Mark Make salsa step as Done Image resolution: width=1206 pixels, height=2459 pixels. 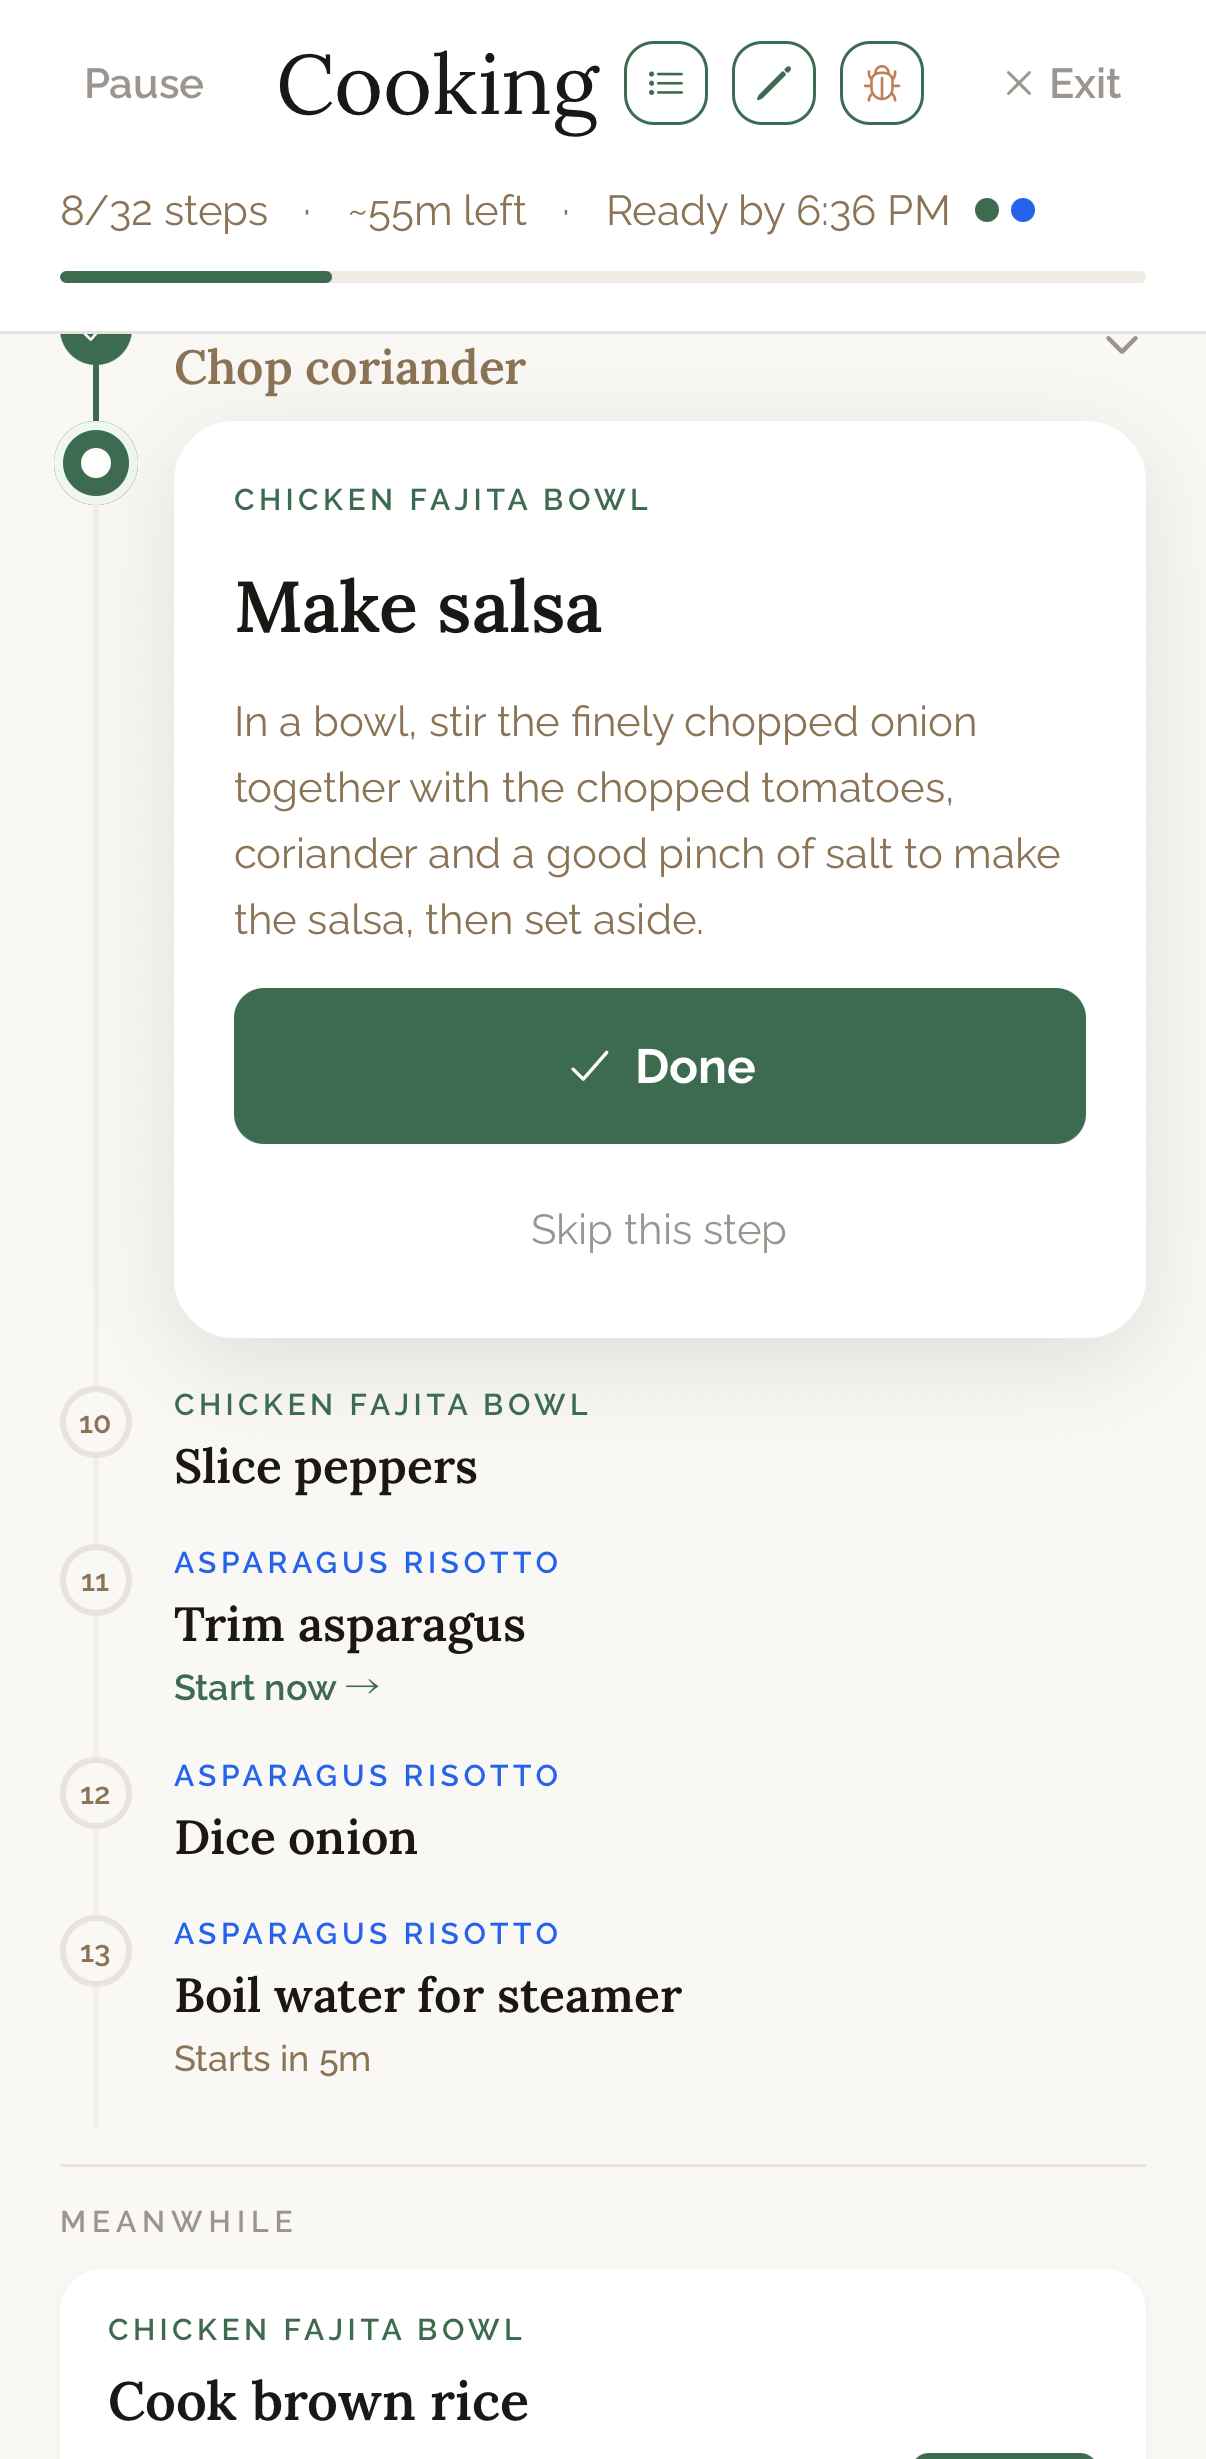[x=660, y=1066]
